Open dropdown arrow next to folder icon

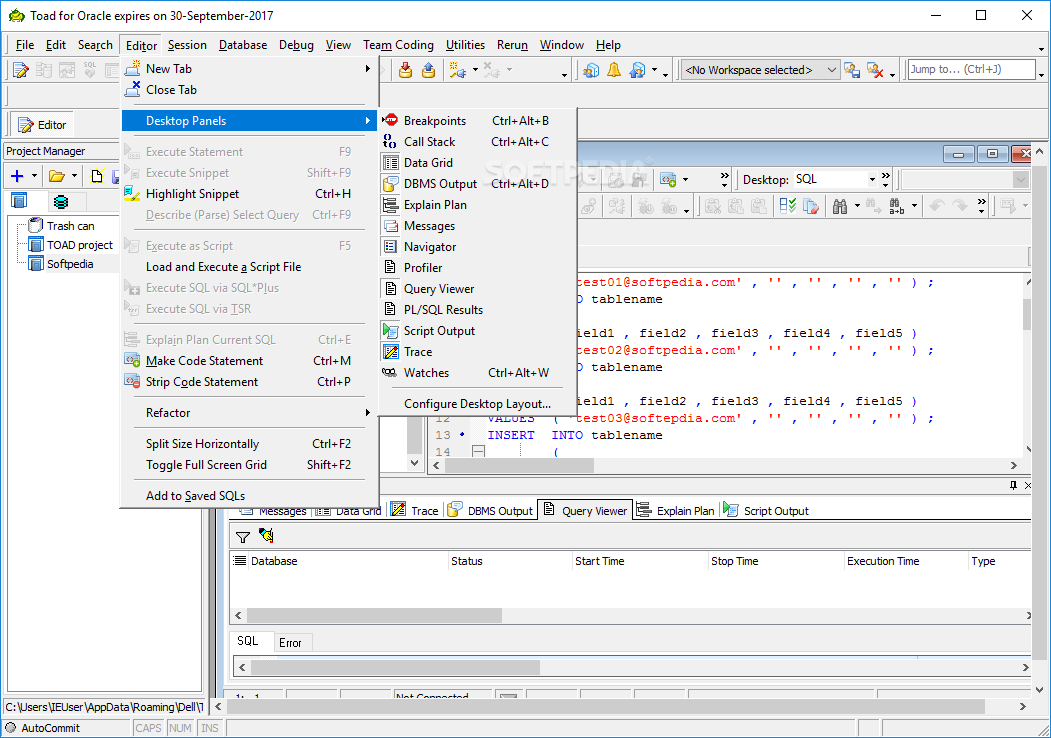[74, 176]
